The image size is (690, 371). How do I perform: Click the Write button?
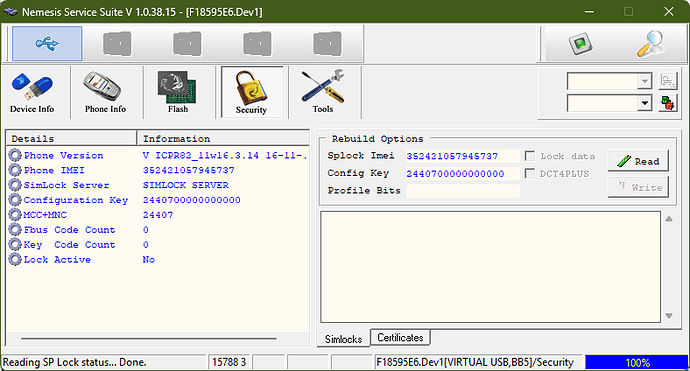click(x=638, y=187)
